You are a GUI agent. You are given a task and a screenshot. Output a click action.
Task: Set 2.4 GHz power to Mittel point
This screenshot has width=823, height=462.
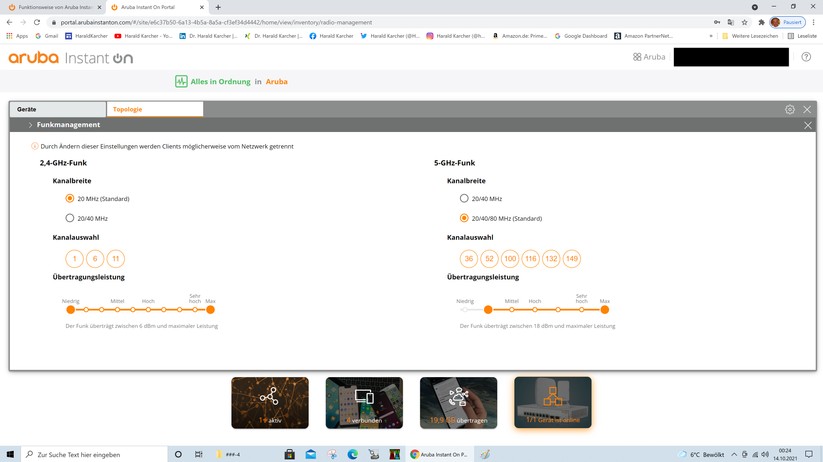point(117,310)
